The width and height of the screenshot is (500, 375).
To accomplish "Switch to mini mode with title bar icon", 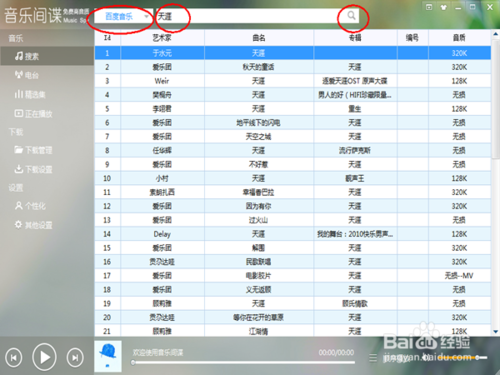I will (x=429, y=7).
